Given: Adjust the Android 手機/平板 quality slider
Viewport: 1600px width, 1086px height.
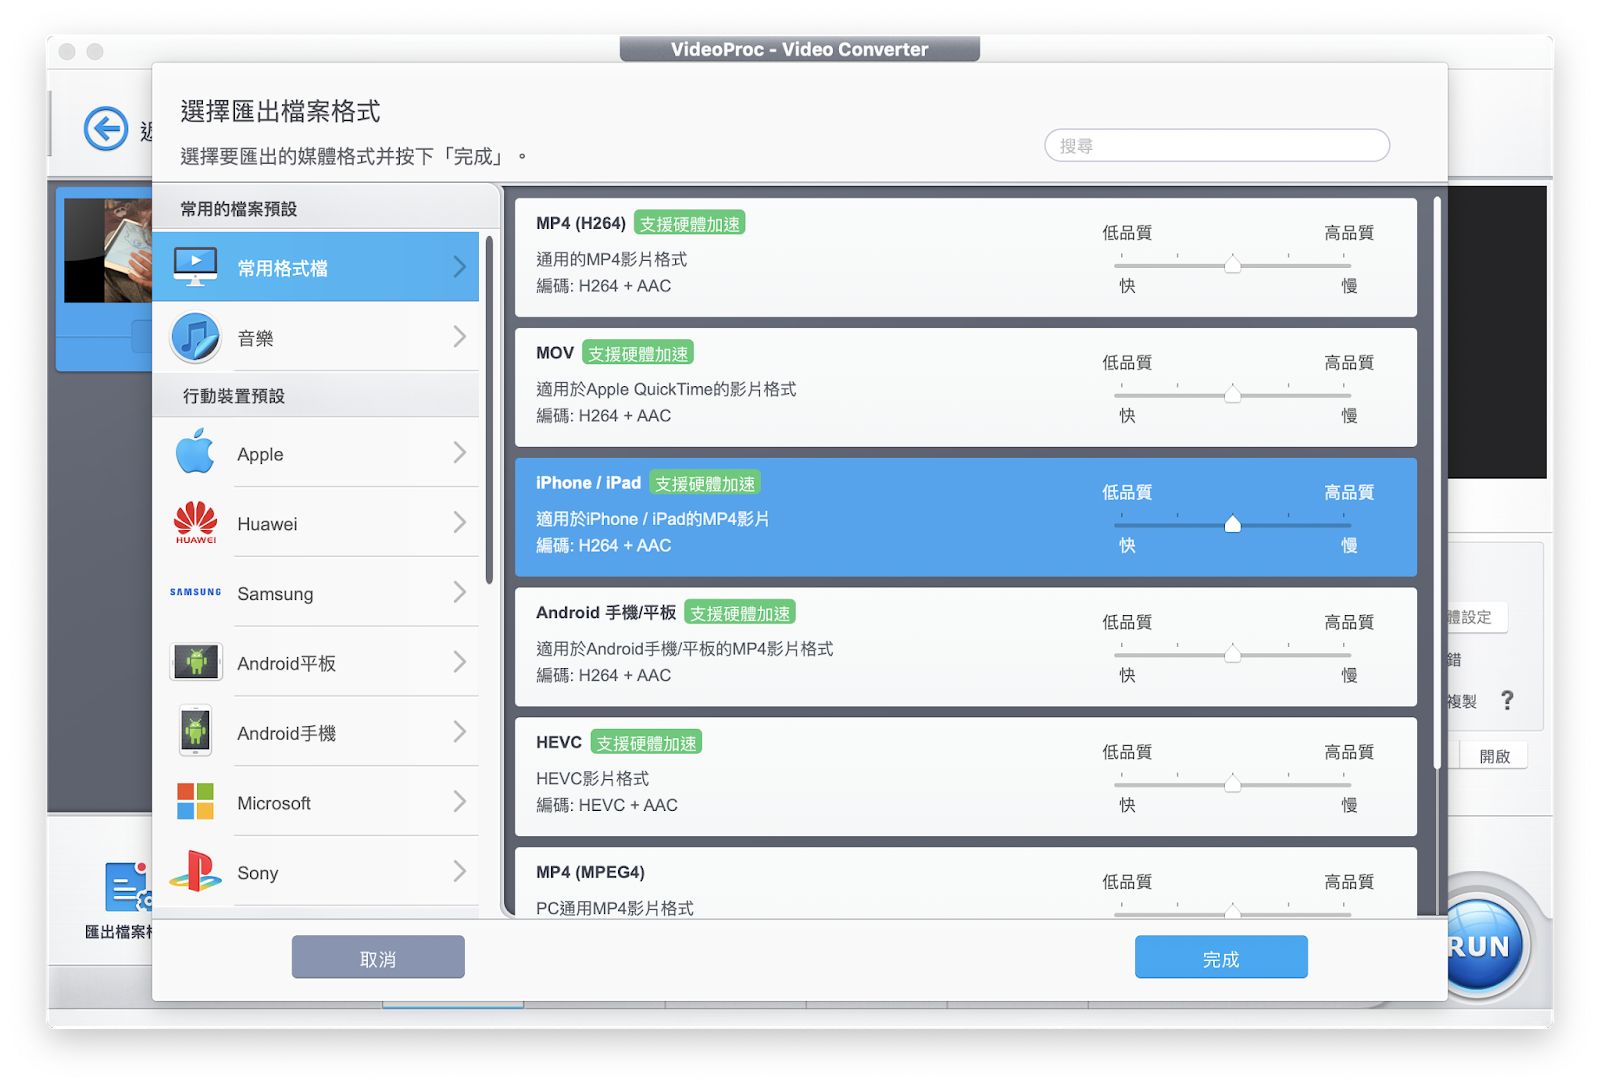Looking at the screenshot, I should (1232, 654).
